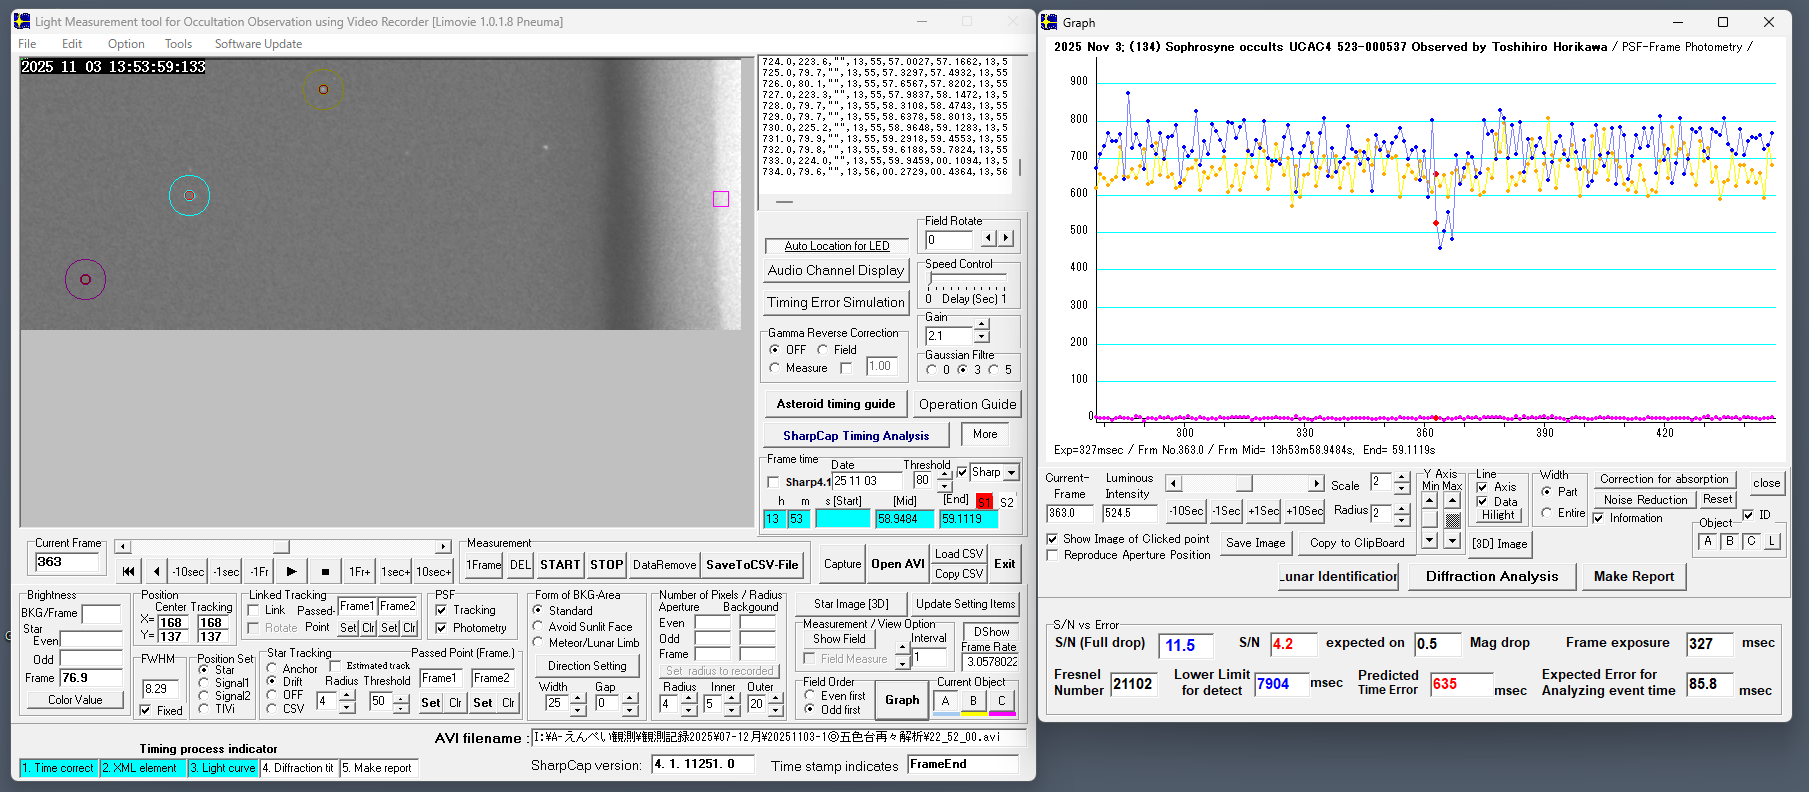Click the Diffraction Analysis button
The width and height of the screenshot is (1809, 792).
[x=1491, y=576]
